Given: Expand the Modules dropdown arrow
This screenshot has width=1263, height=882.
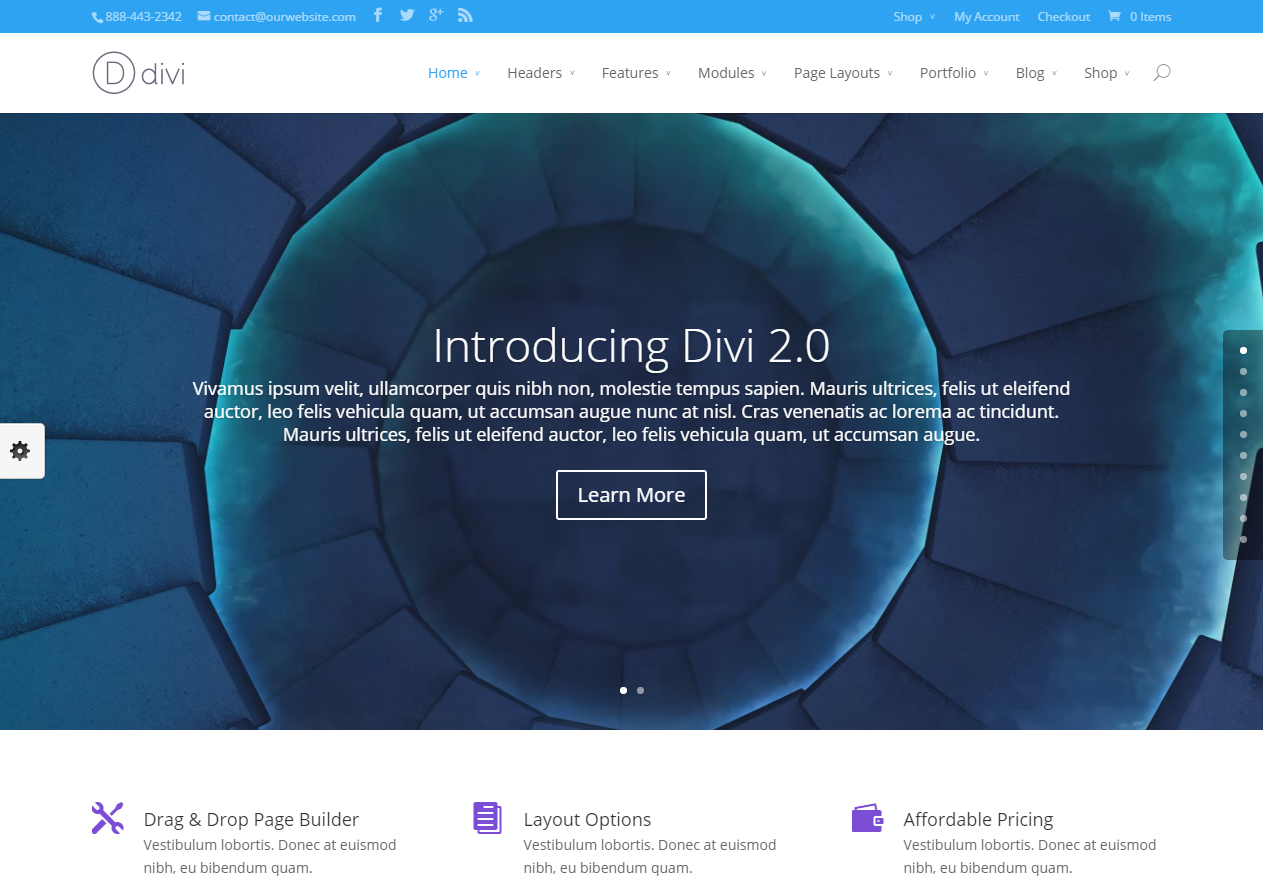Looking at the screenshot, I should pos(764,73).
